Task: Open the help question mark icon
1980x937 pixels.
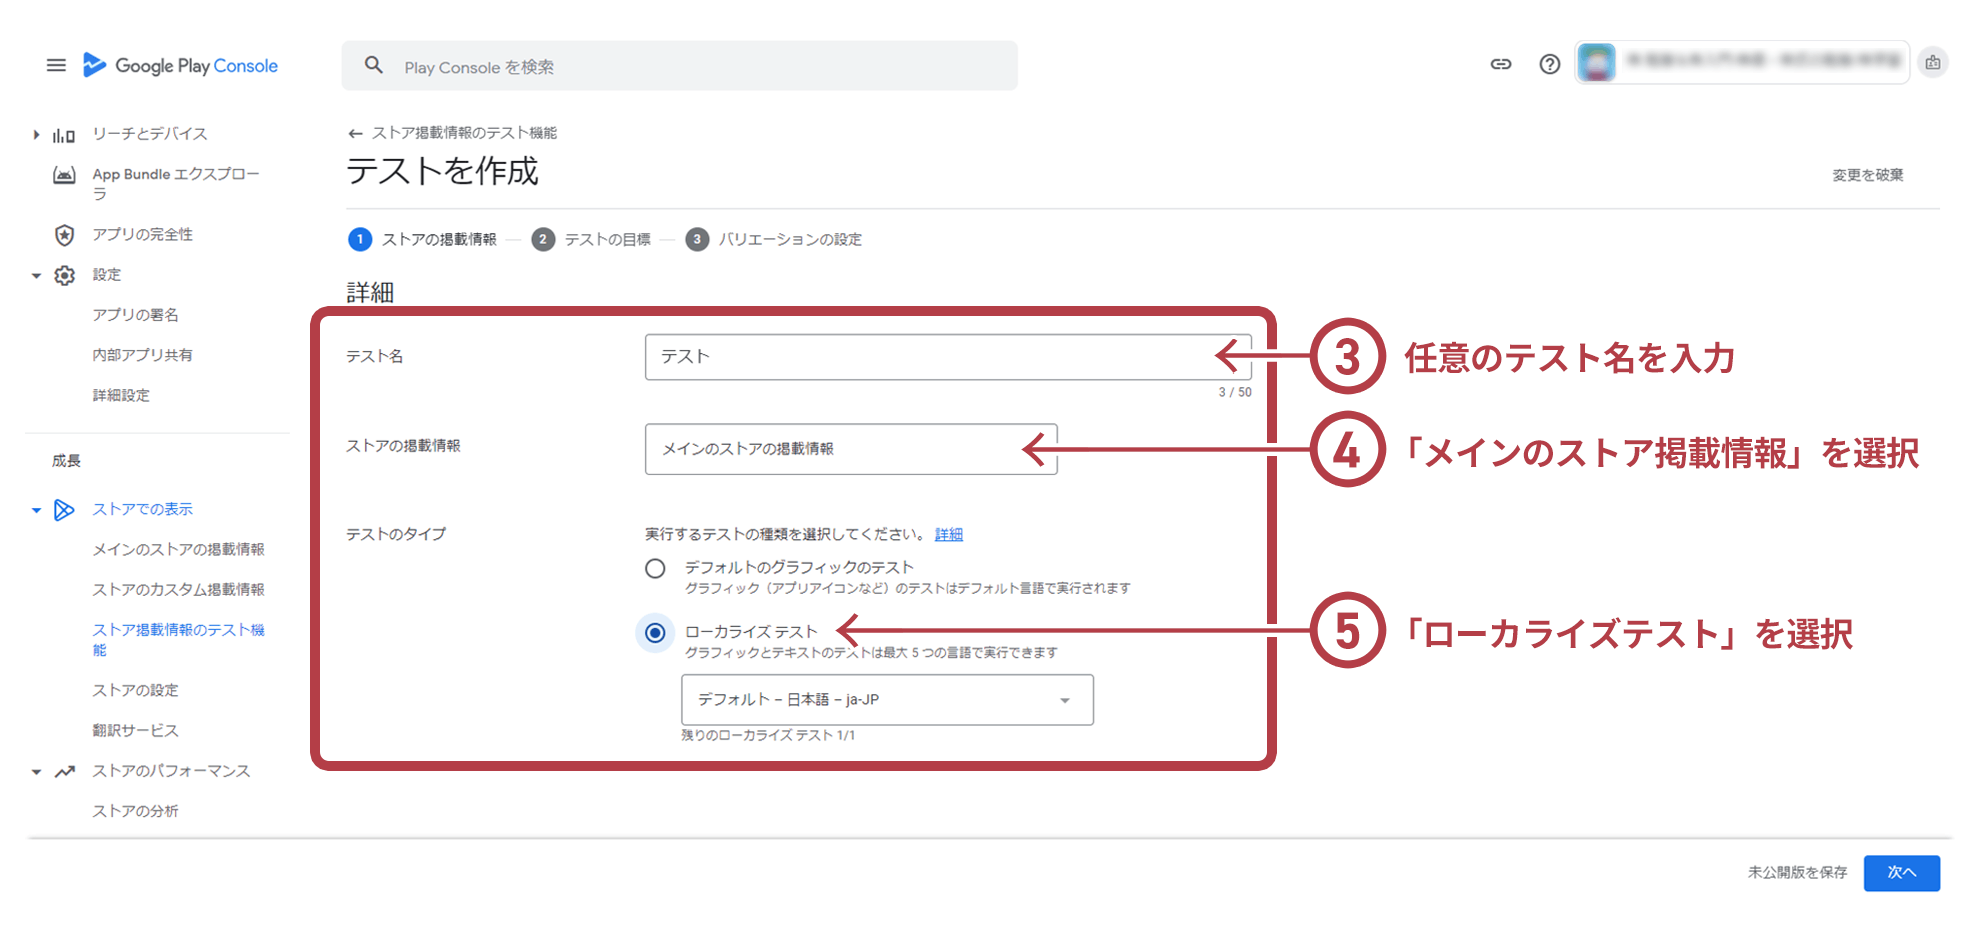Action: (x=1549, y=65)
